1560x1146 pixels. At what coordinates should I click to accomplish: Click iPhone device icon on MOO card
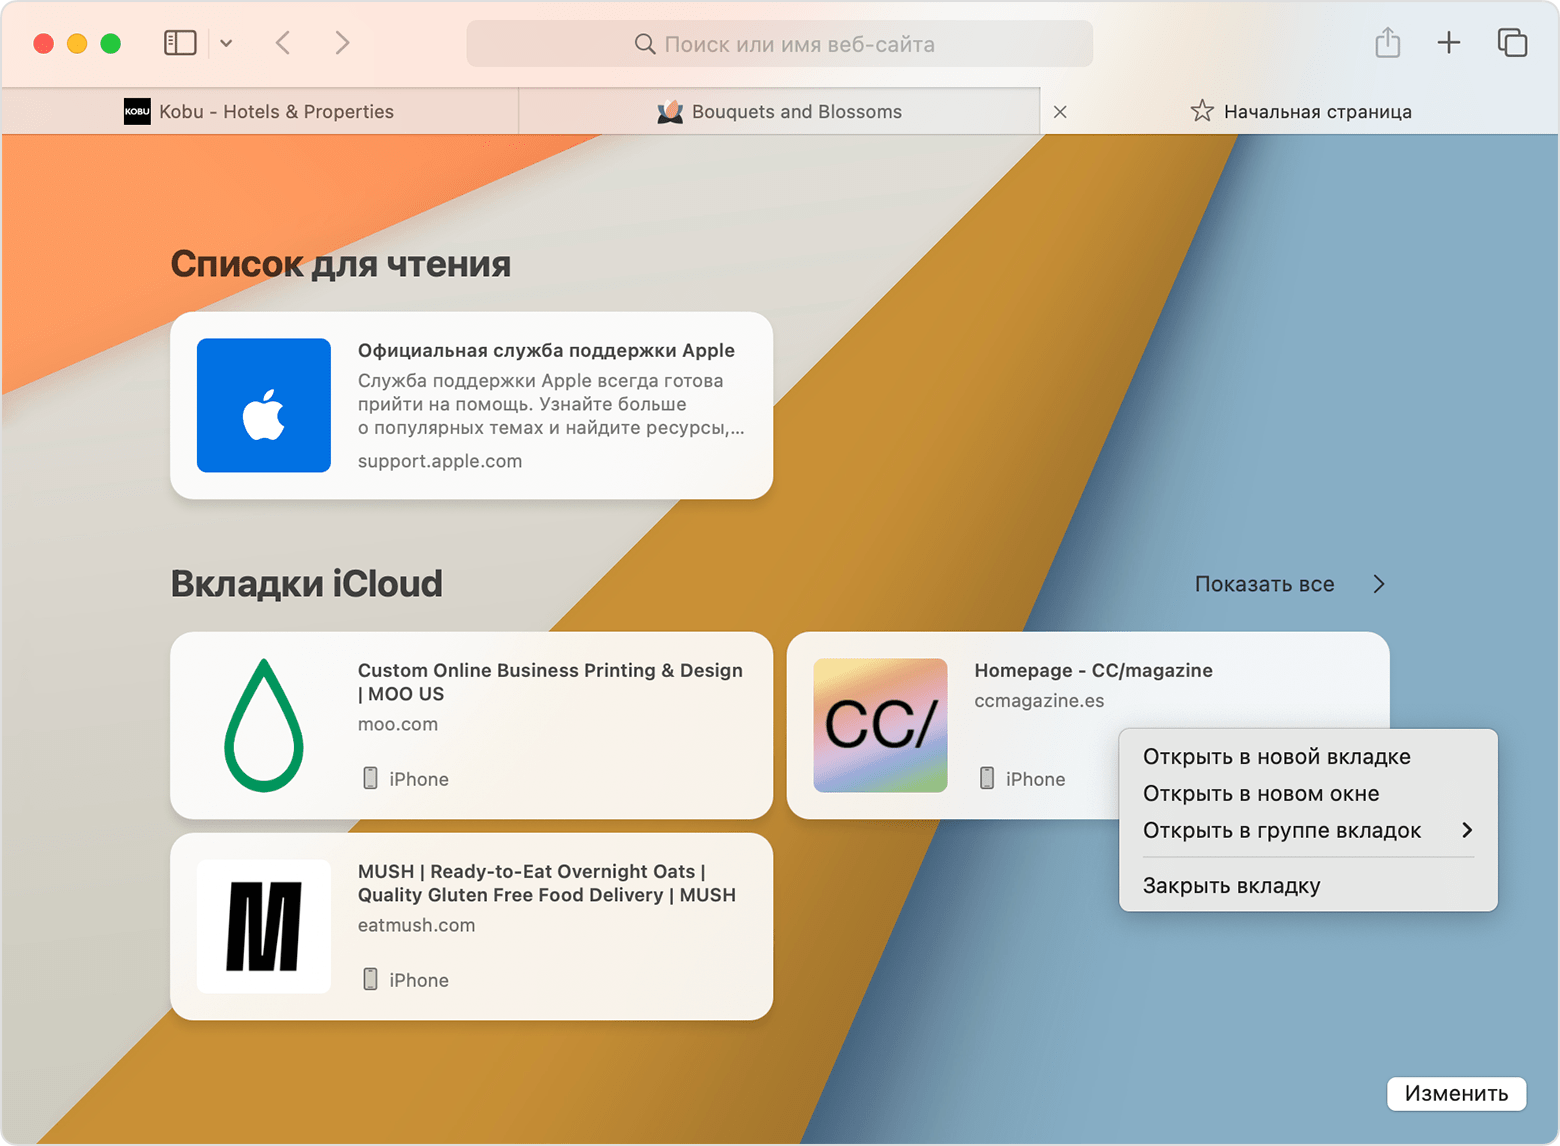[x=370, y=778]
